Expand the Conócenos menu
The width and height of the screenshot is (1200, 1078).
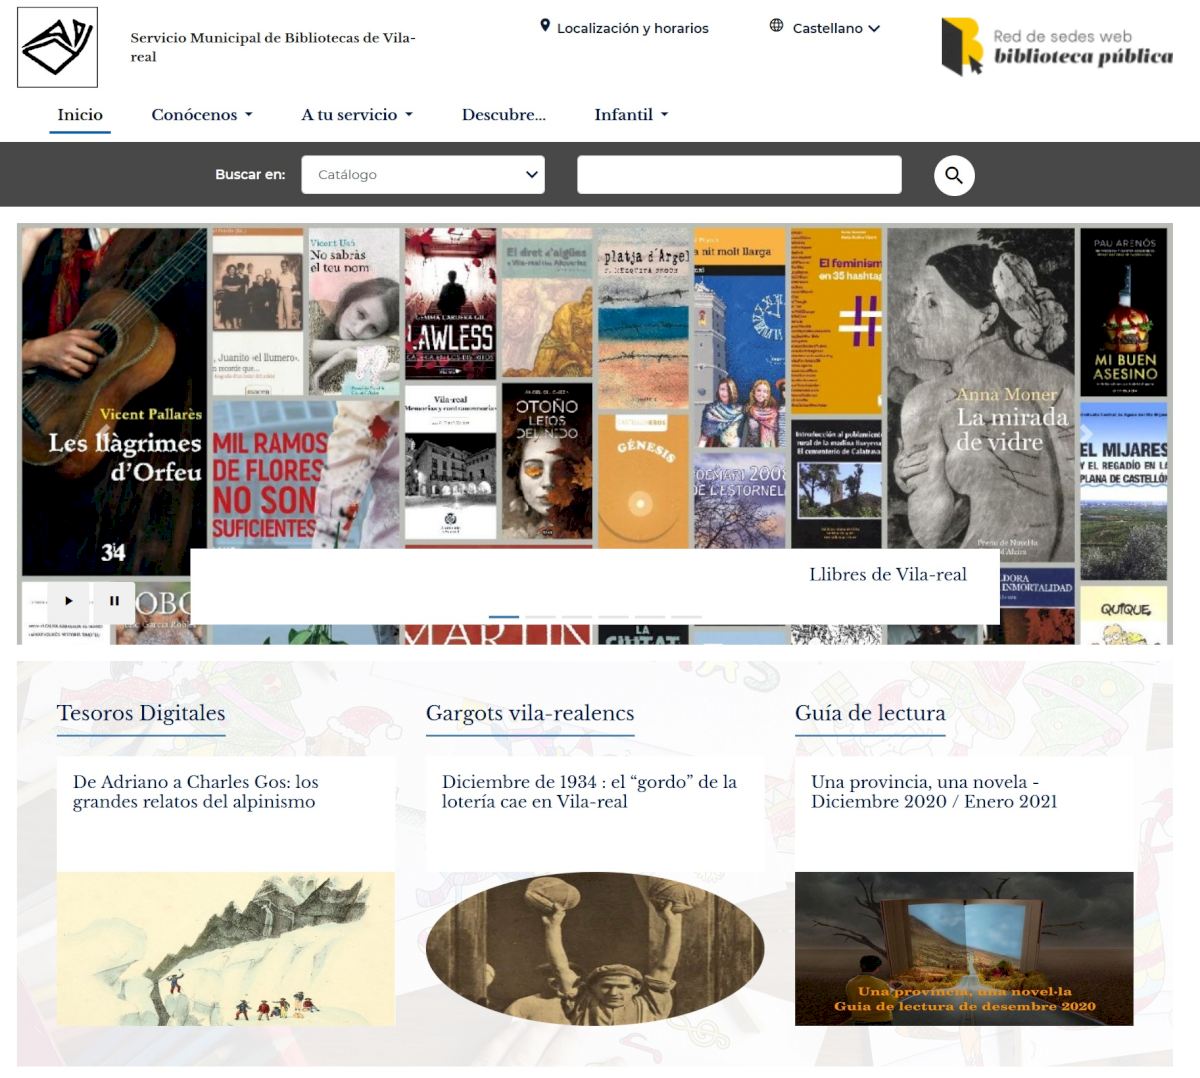click(201, 115)
